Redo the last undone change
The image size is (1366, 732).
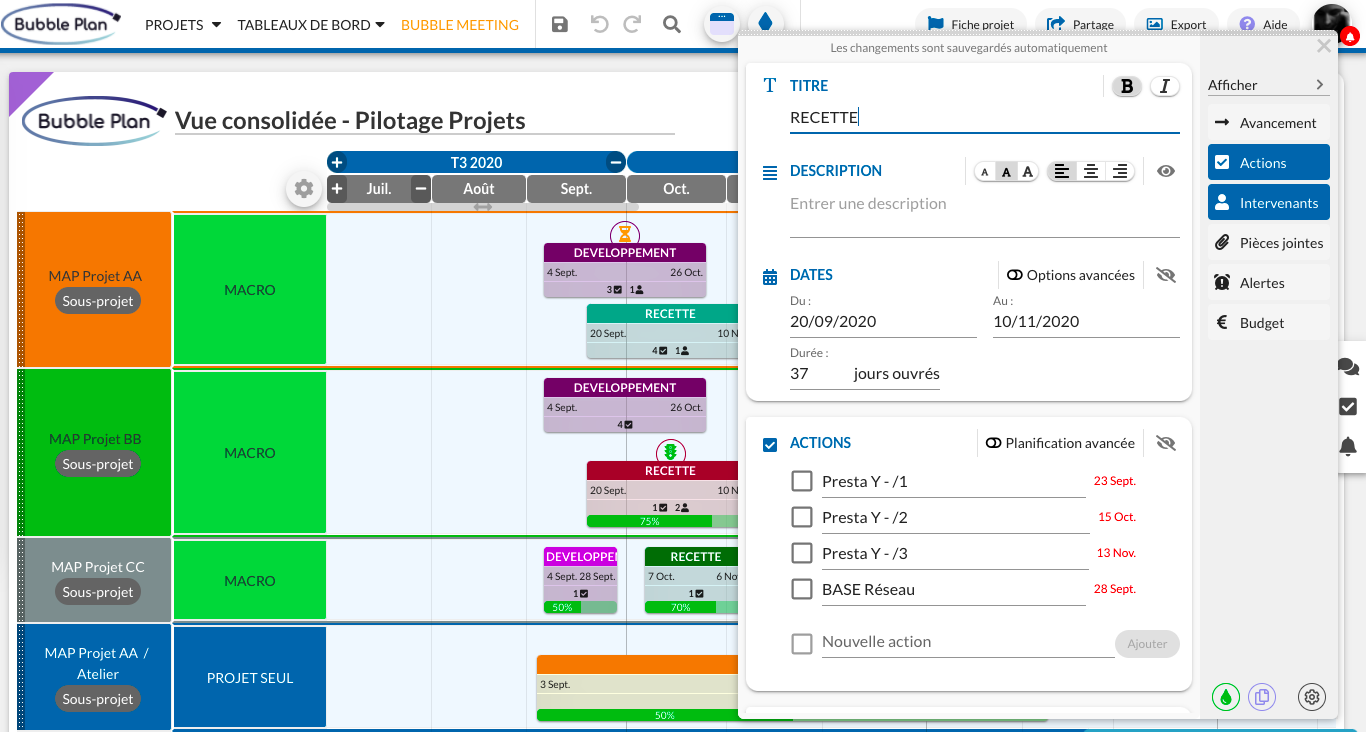tap(632, 24)
